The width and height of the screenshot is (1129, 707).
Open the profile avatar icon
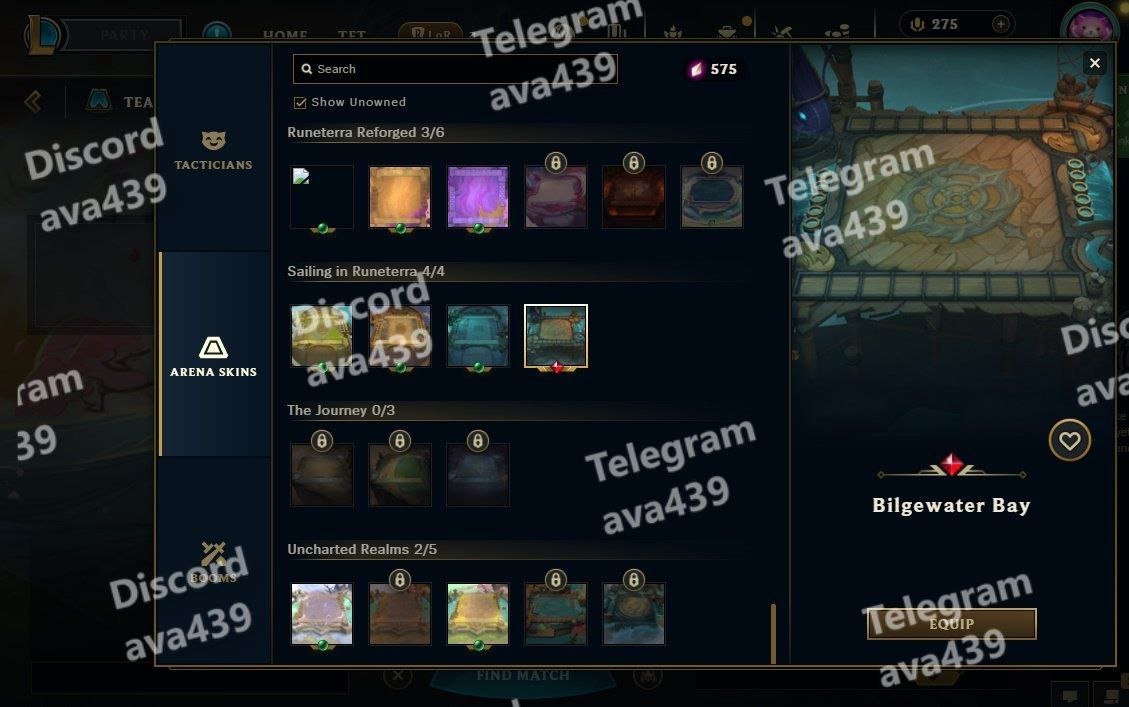coord(1088,26)
